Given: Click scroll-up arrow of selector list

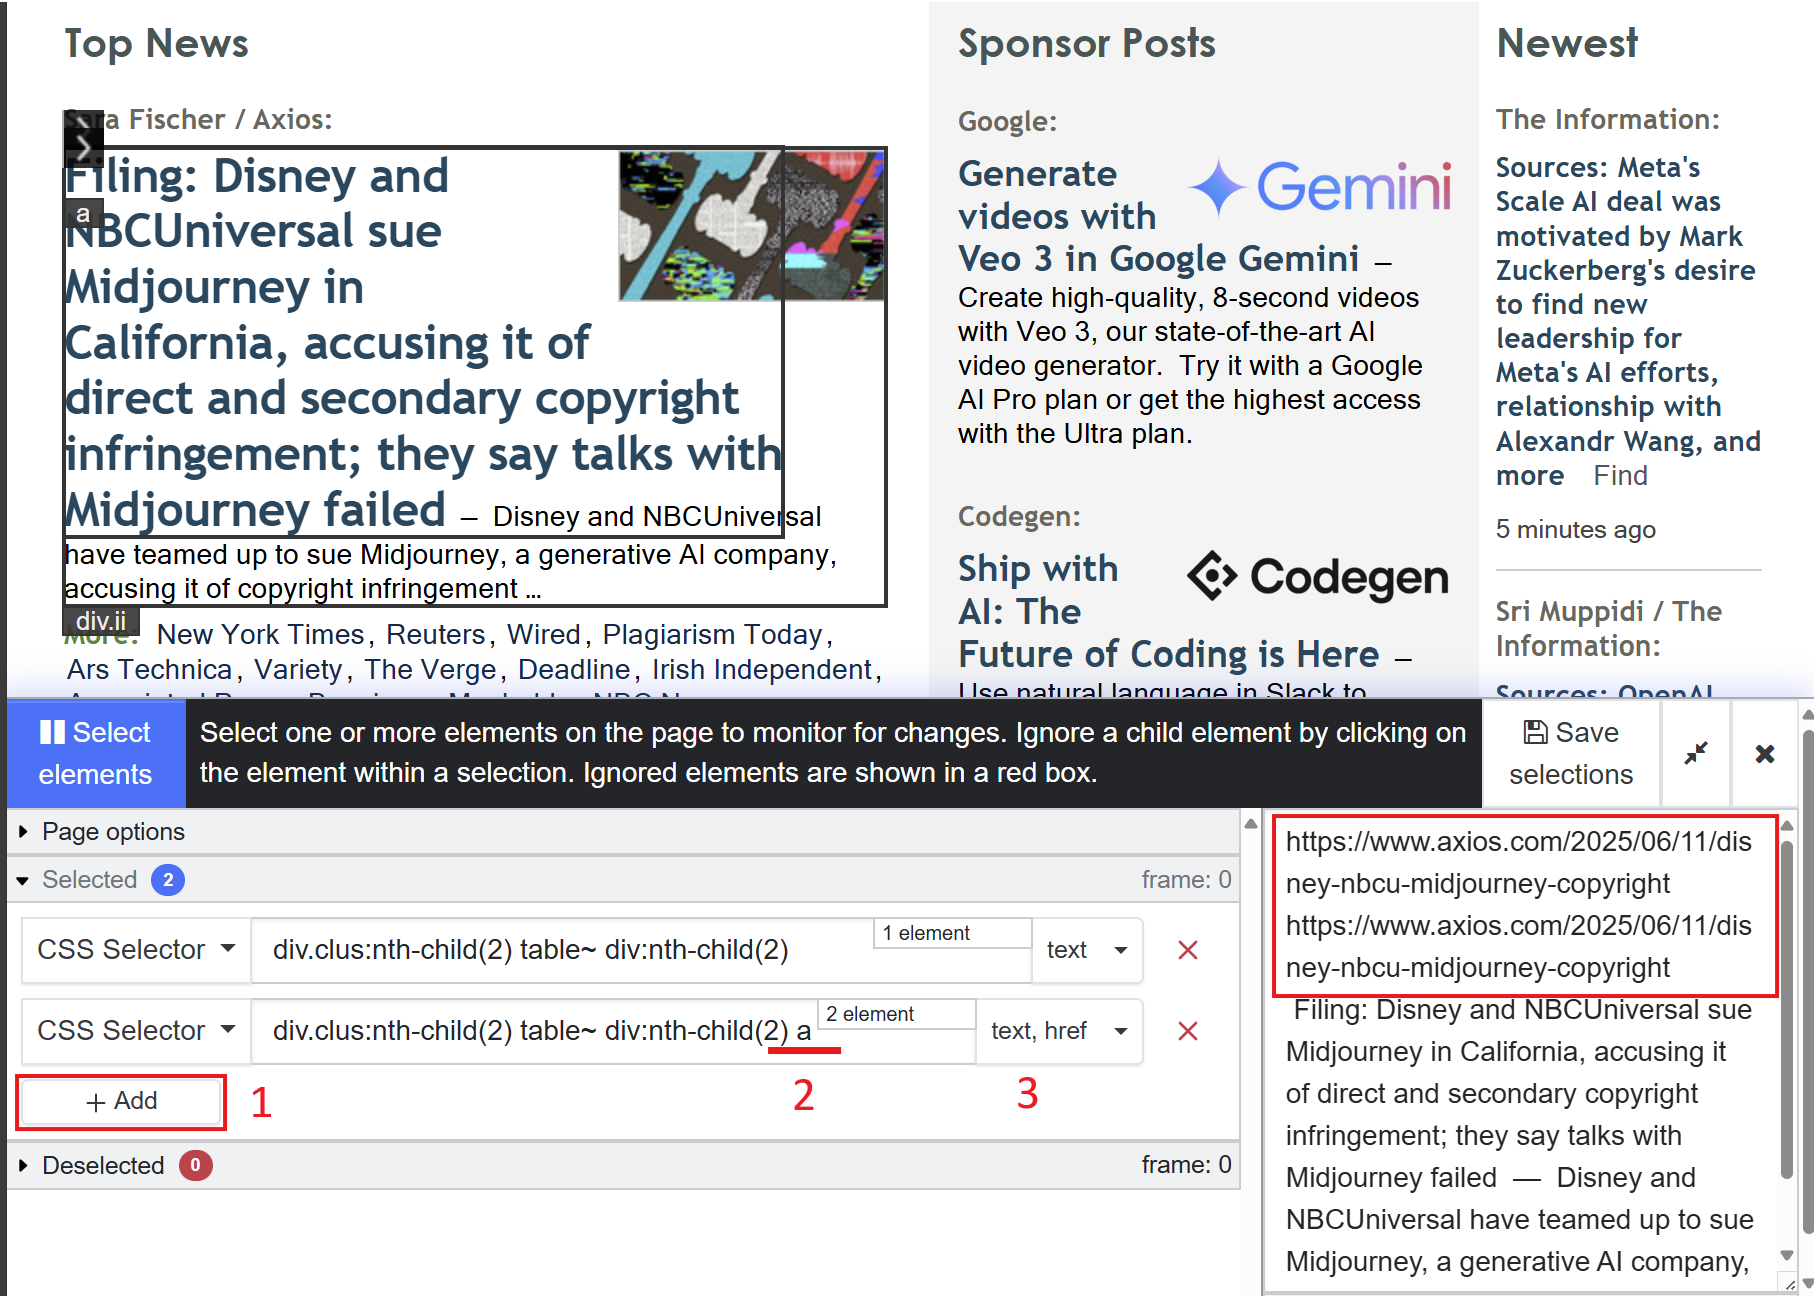Looking at the screenshot, I should 1250,823.
